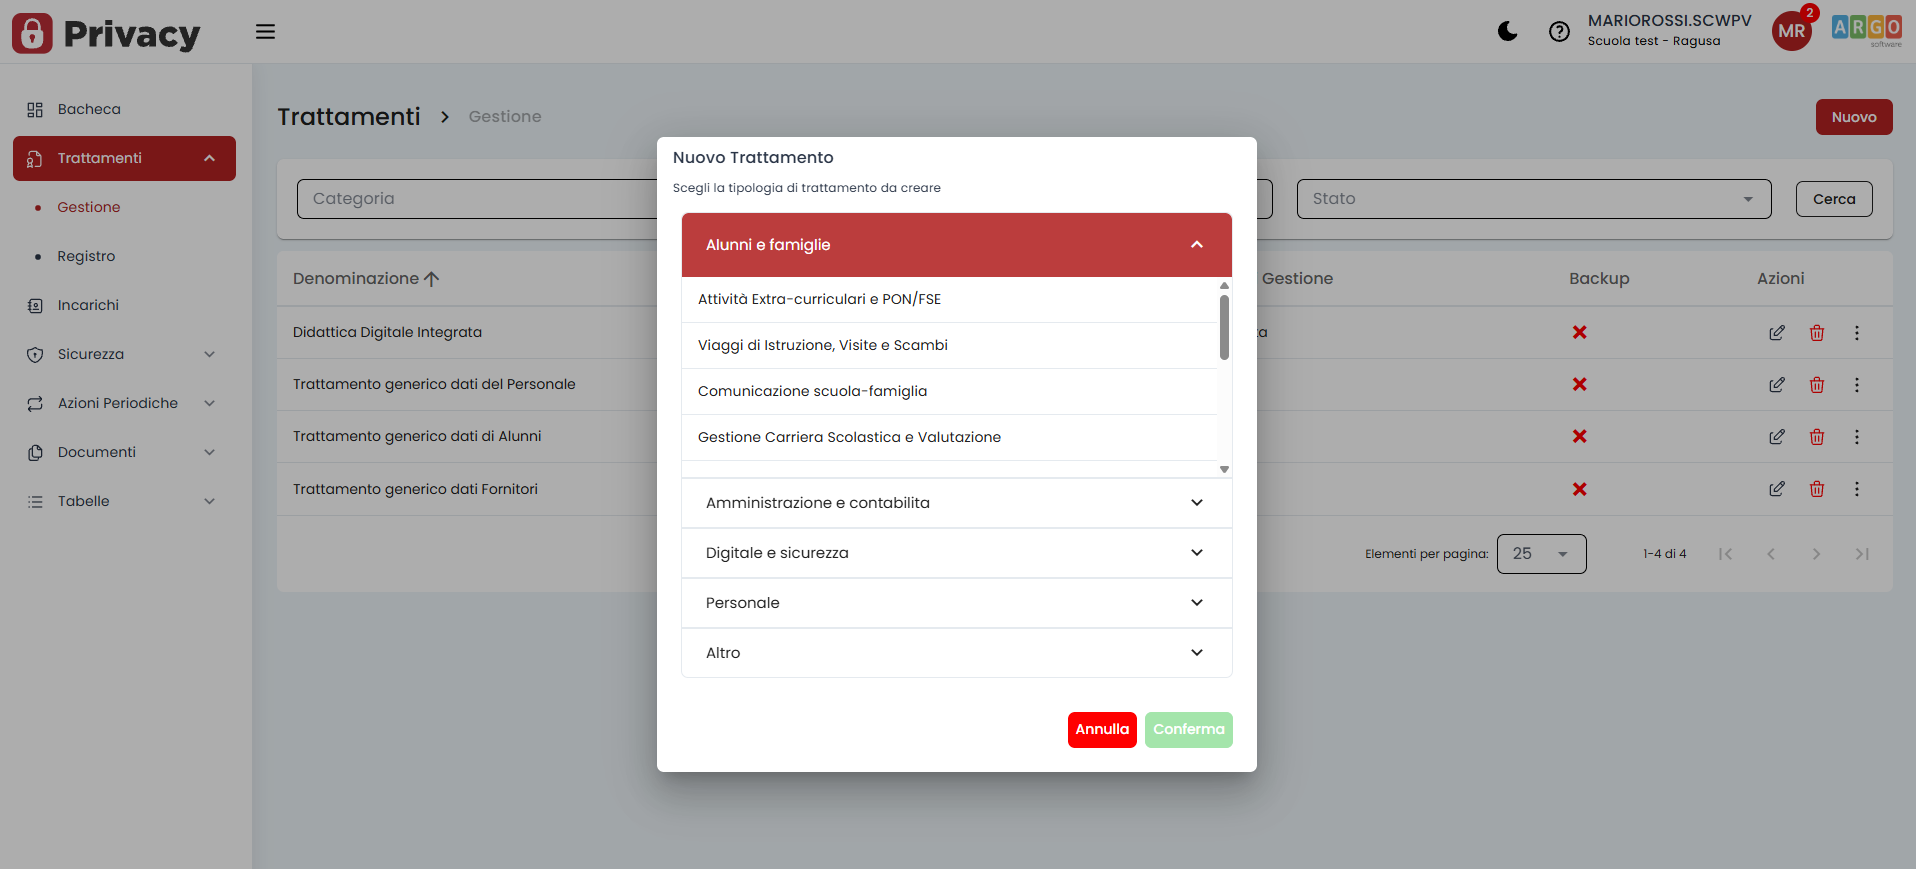
Task: Edit the Didattica Digitale Integrata row
Action: click(1776, 333)
